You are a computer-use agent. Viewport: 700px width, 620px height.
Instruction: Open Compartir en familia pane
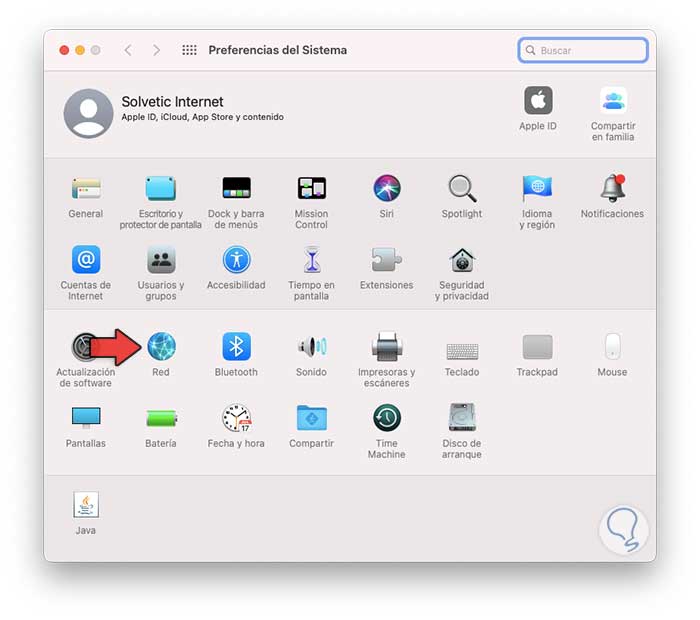(x=613, y=100)
